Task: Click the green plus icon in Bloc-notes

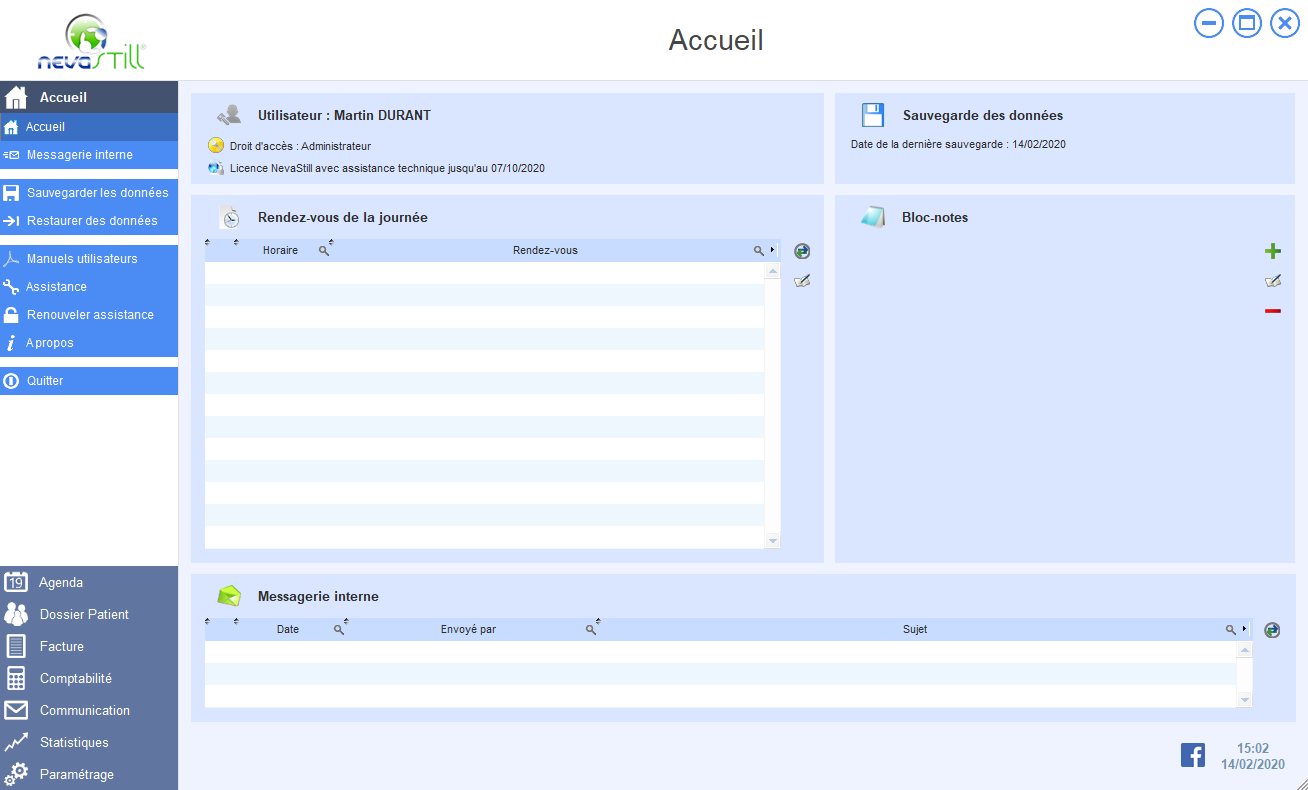Action: [x=1272, y=251]
